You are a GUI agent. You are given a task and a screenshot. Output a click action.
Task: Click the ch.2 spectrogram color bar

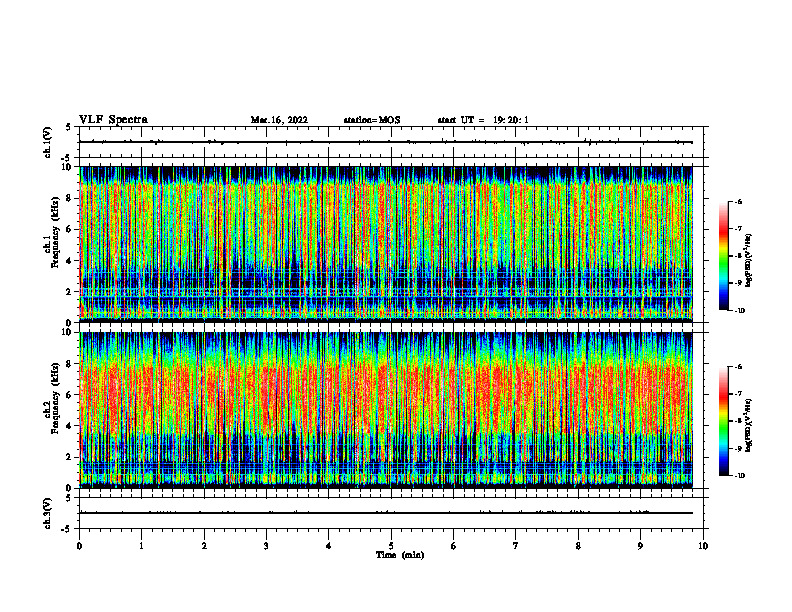(x=723, y=421)
